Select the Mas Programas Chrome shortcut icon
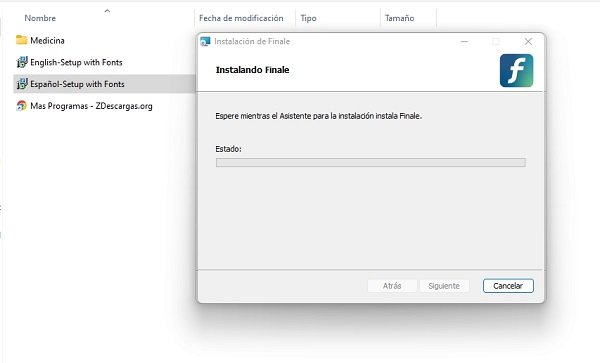The width and height of the screenshot is (600, 363). (21, 106)
